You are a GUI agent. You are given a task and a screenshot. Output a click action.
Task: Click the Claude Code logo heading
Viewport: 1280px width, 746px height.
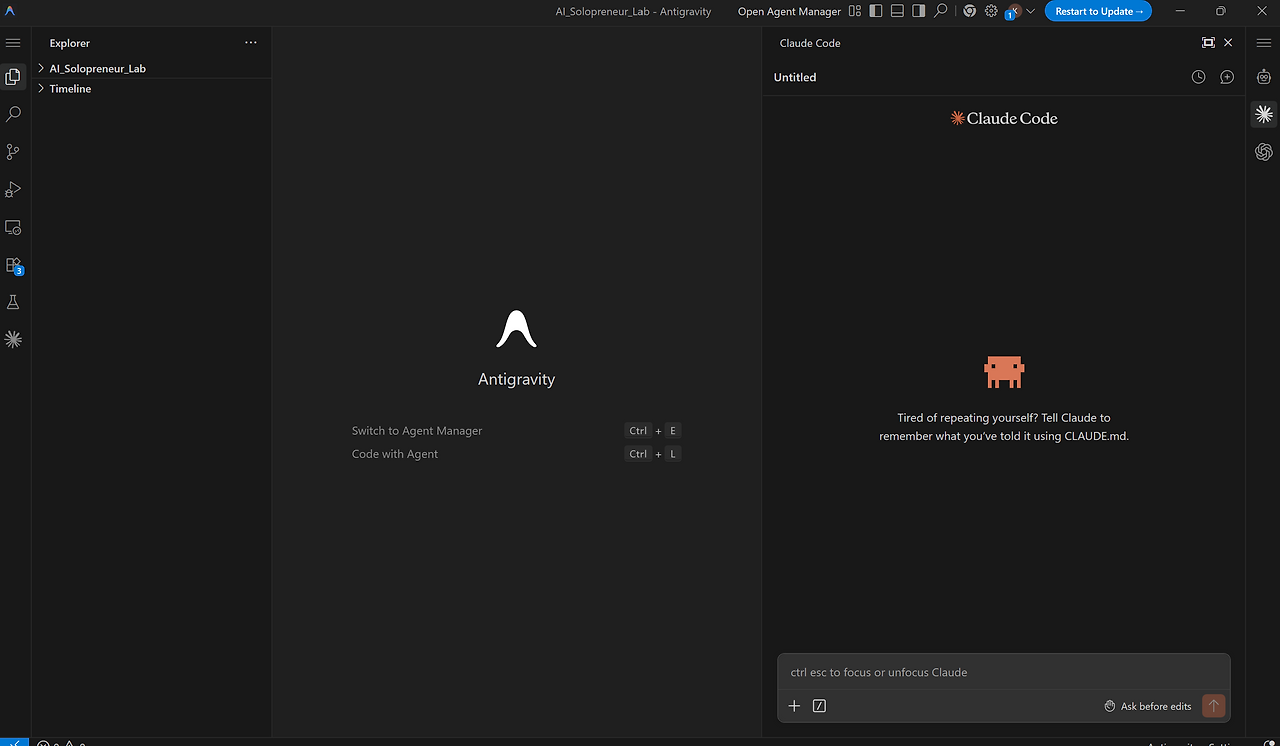coord(1004,118)
